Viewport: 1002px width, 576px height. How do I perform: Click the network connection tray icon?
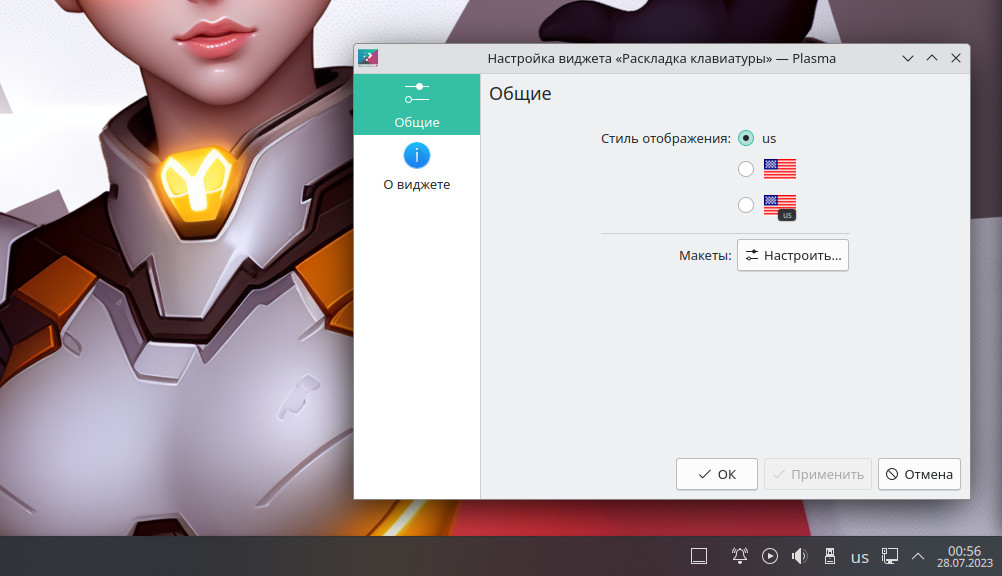tap(889, 556)
